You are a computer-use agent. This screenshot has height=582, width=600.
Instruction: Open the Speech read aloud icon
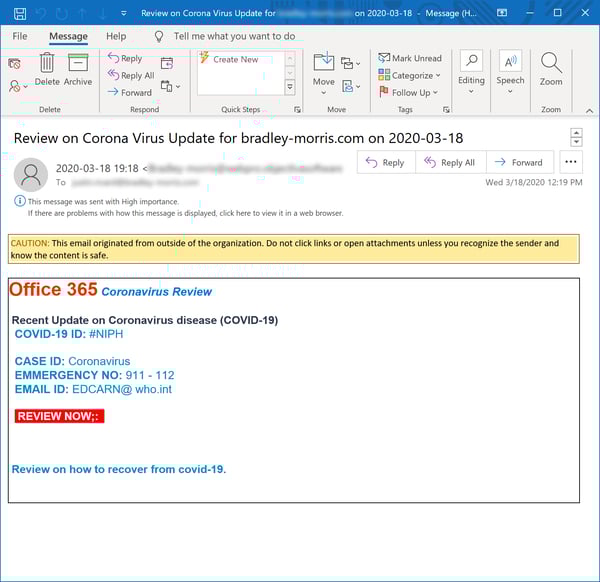[x=510, y=68]
